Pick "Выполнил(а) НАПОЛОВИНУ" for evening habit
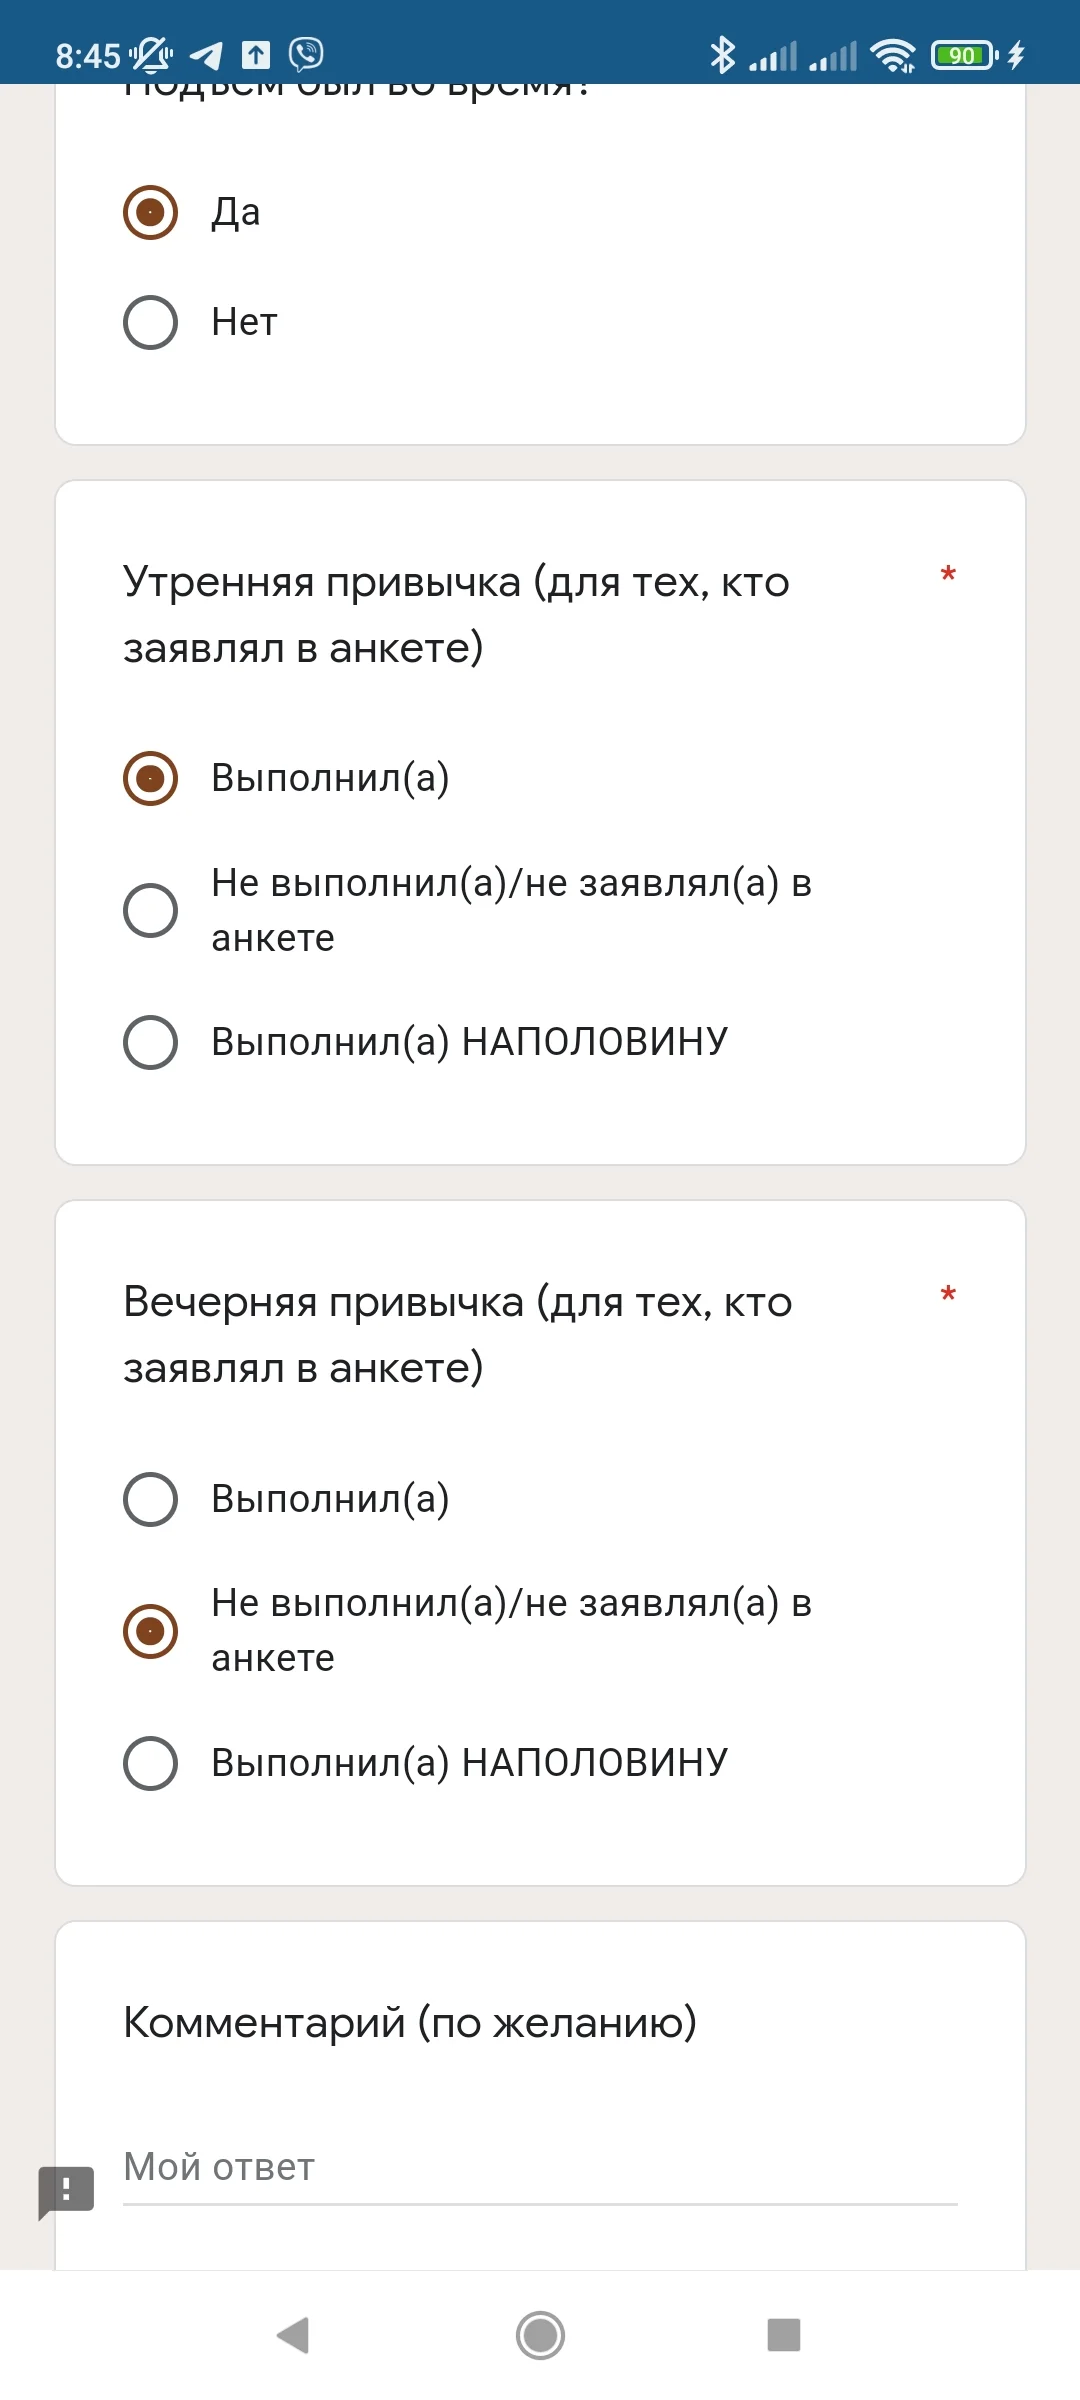 (151, 1763)
